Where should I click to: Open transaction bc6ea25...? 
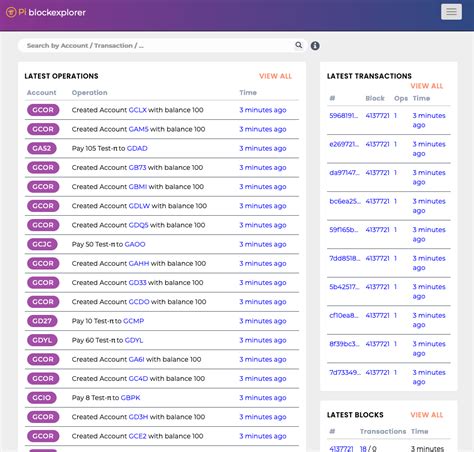(345, 201)
